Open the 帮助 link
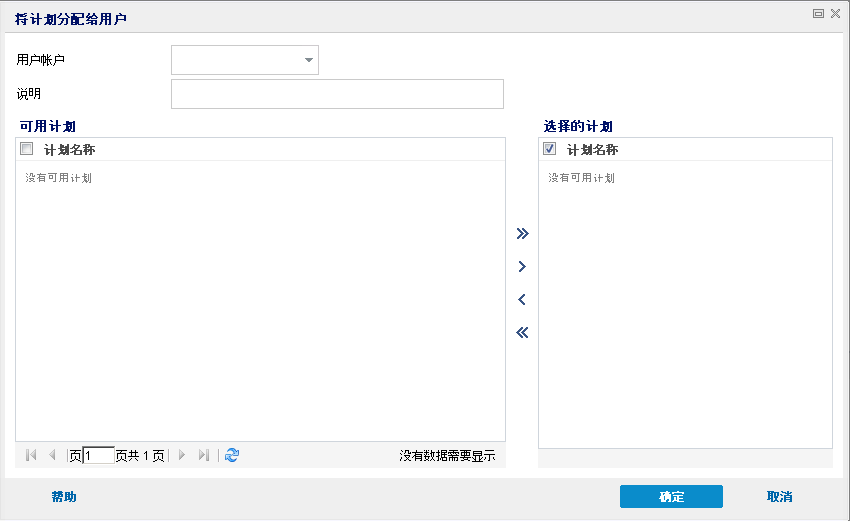850x521 pixels. point(64,497)
